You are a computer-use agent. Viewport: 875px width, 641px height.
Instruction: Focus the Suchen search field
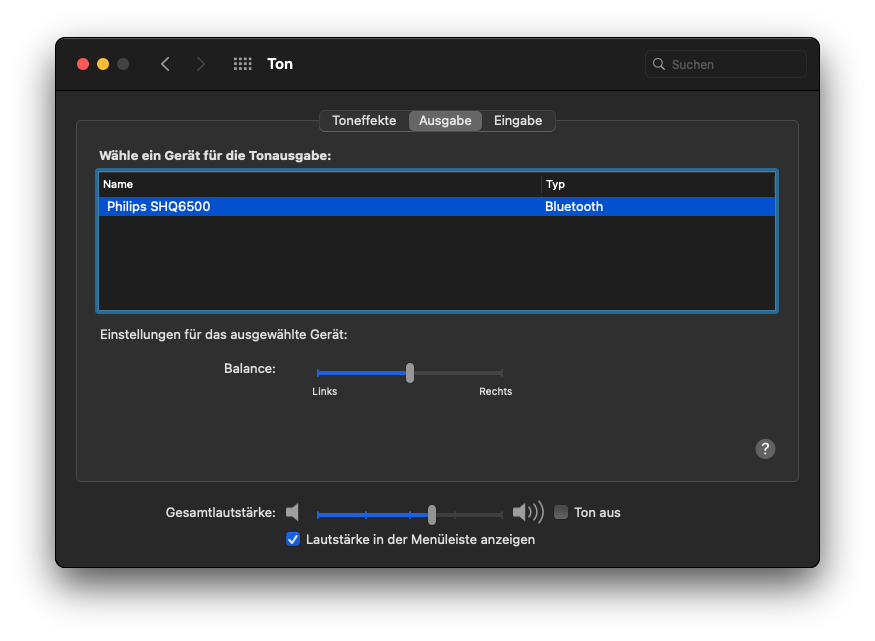point(725,64)
